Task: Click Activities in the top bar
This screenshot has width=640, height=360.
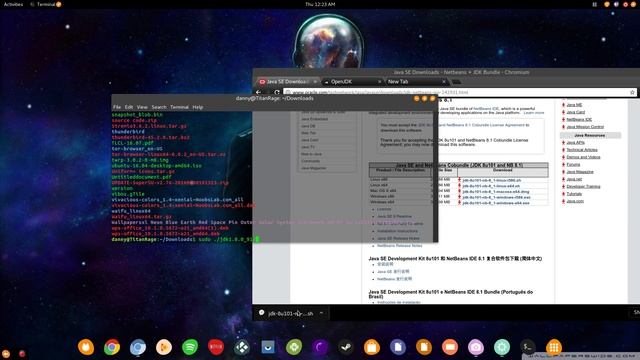Action: pyautogui.click(x=13, y=4)
